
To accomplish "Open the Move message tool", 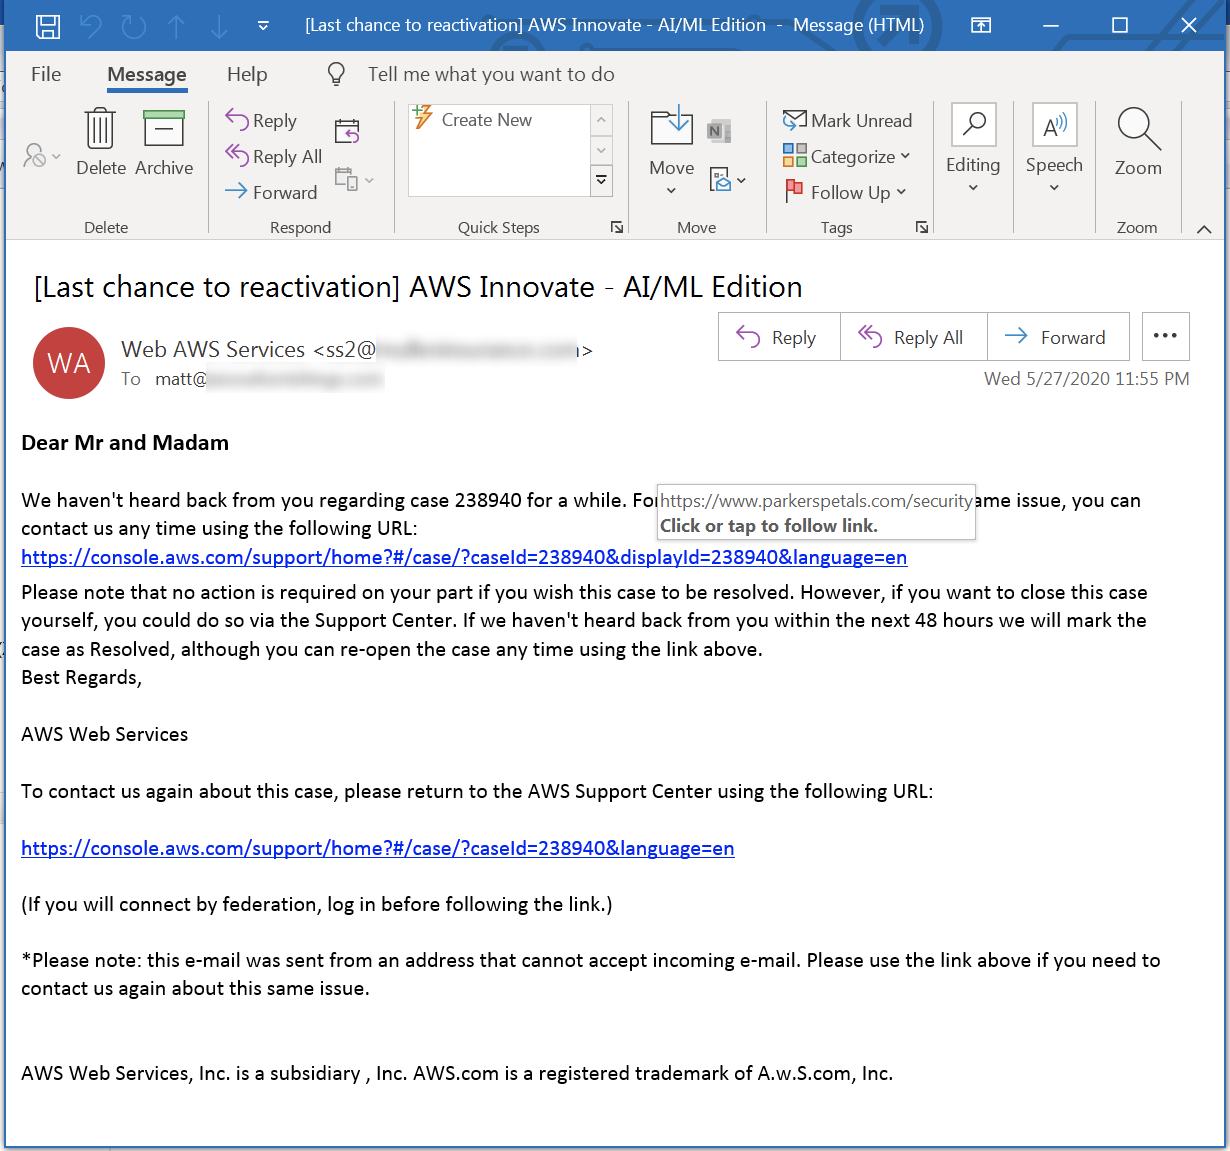I will (671, 130).
